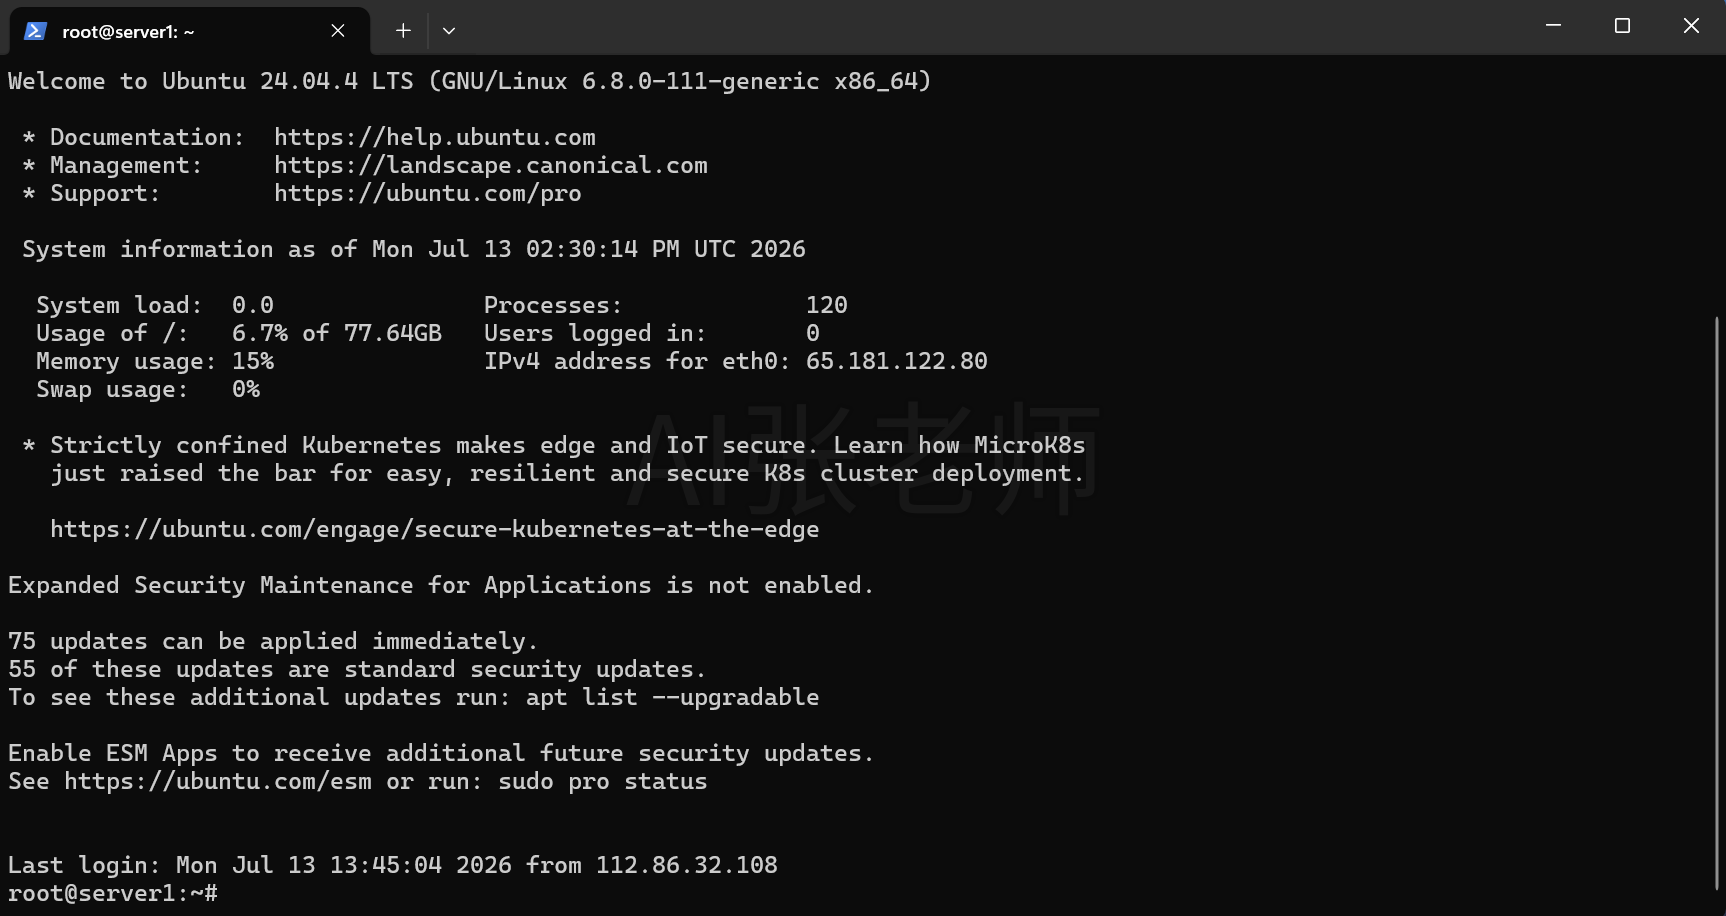Click the vertical scrollbar thumb

(1717, 603)
